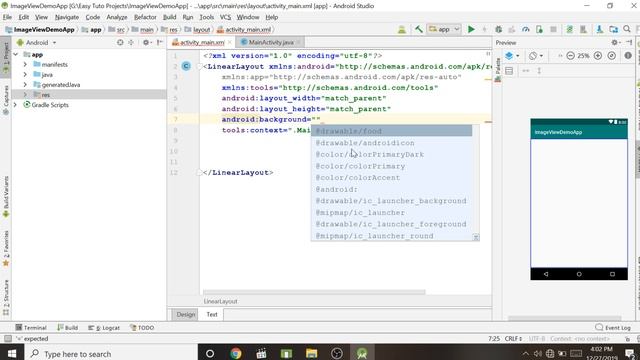Viewport: 640px width, 360px height.
Task: Expand Gradle Scripts node
Action: coord(16,105)
